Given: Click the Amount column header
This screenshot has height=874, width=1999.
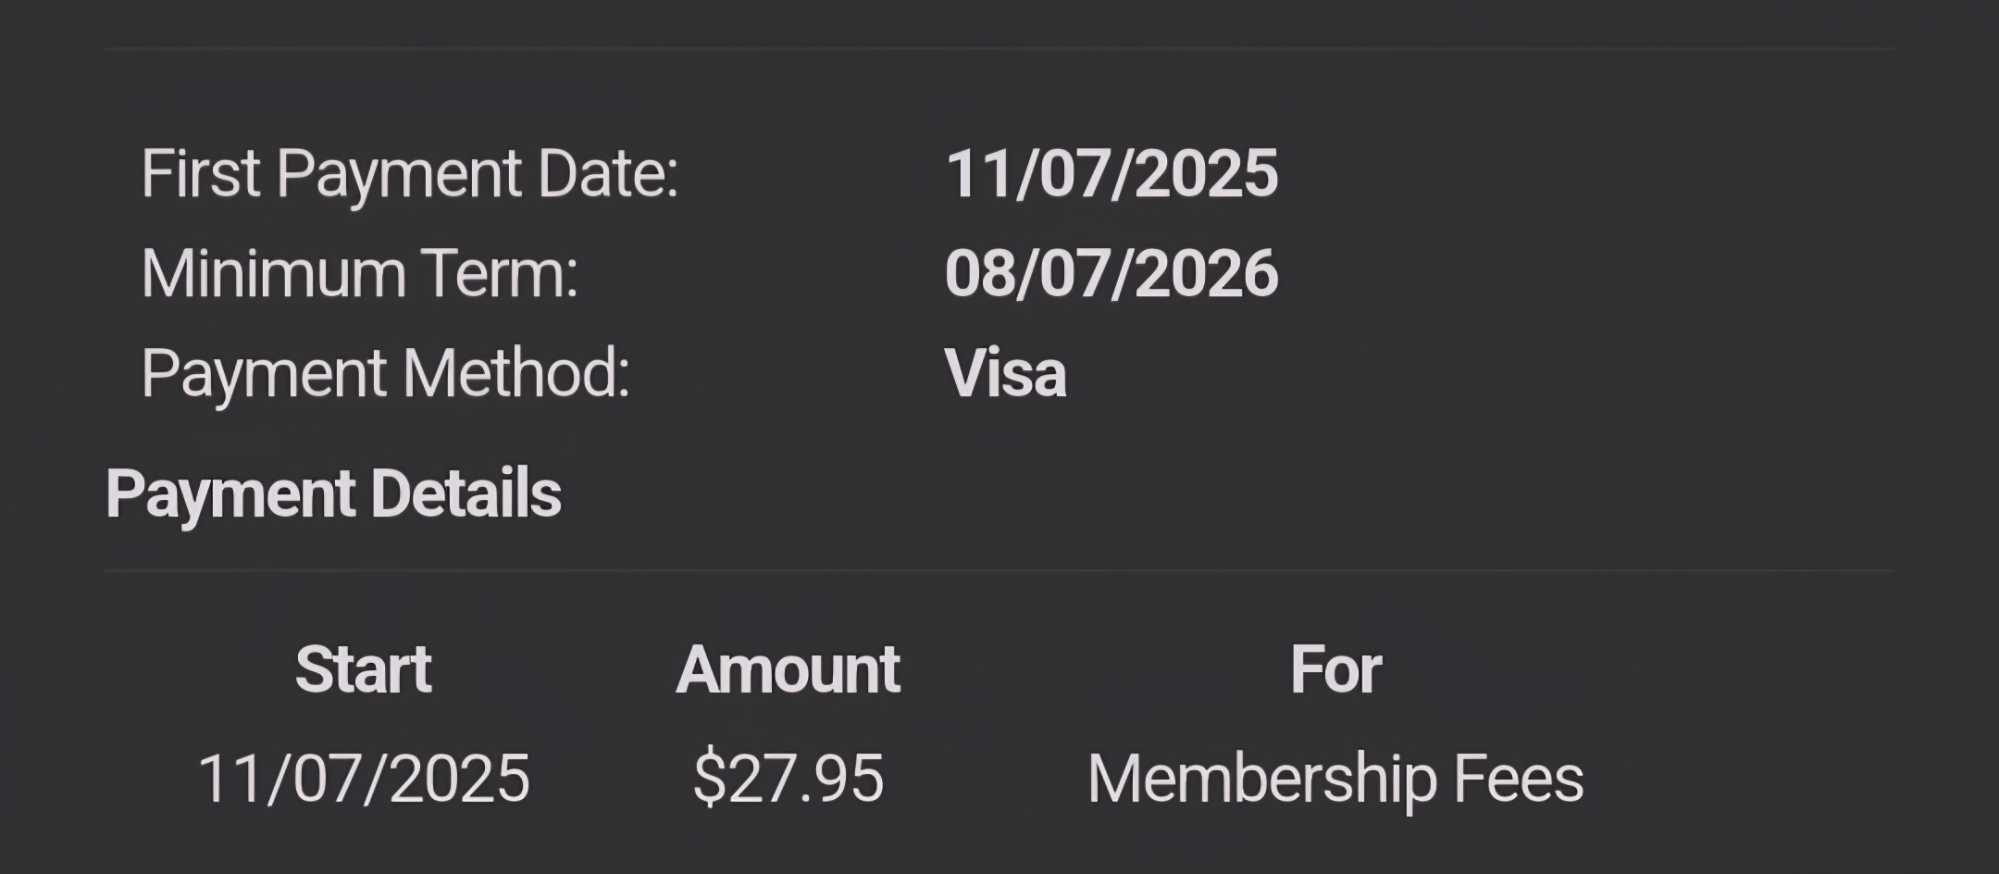Looking at the screenshot, I should (x=788, y=669).
